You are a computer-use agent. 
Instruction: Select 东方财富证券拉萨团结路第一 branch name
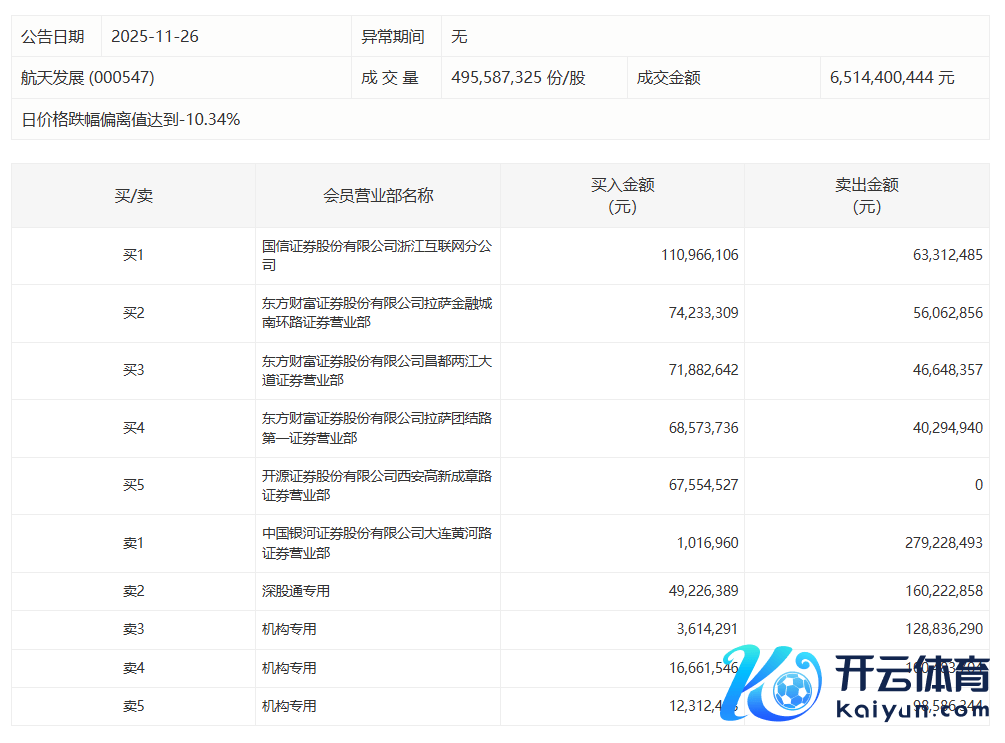point(376,428)
